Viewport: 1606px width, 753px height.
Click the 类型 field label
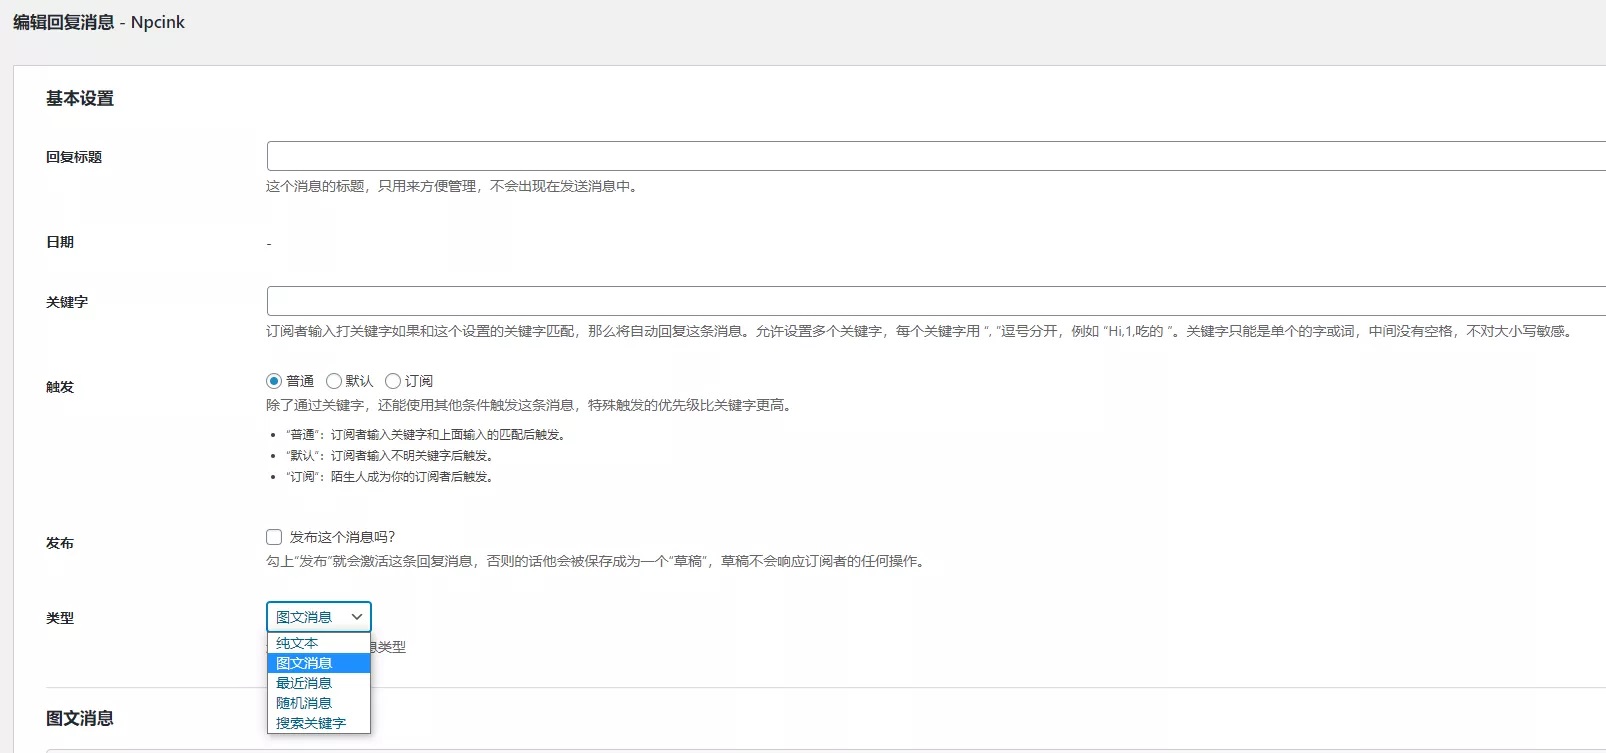point(60,618)
